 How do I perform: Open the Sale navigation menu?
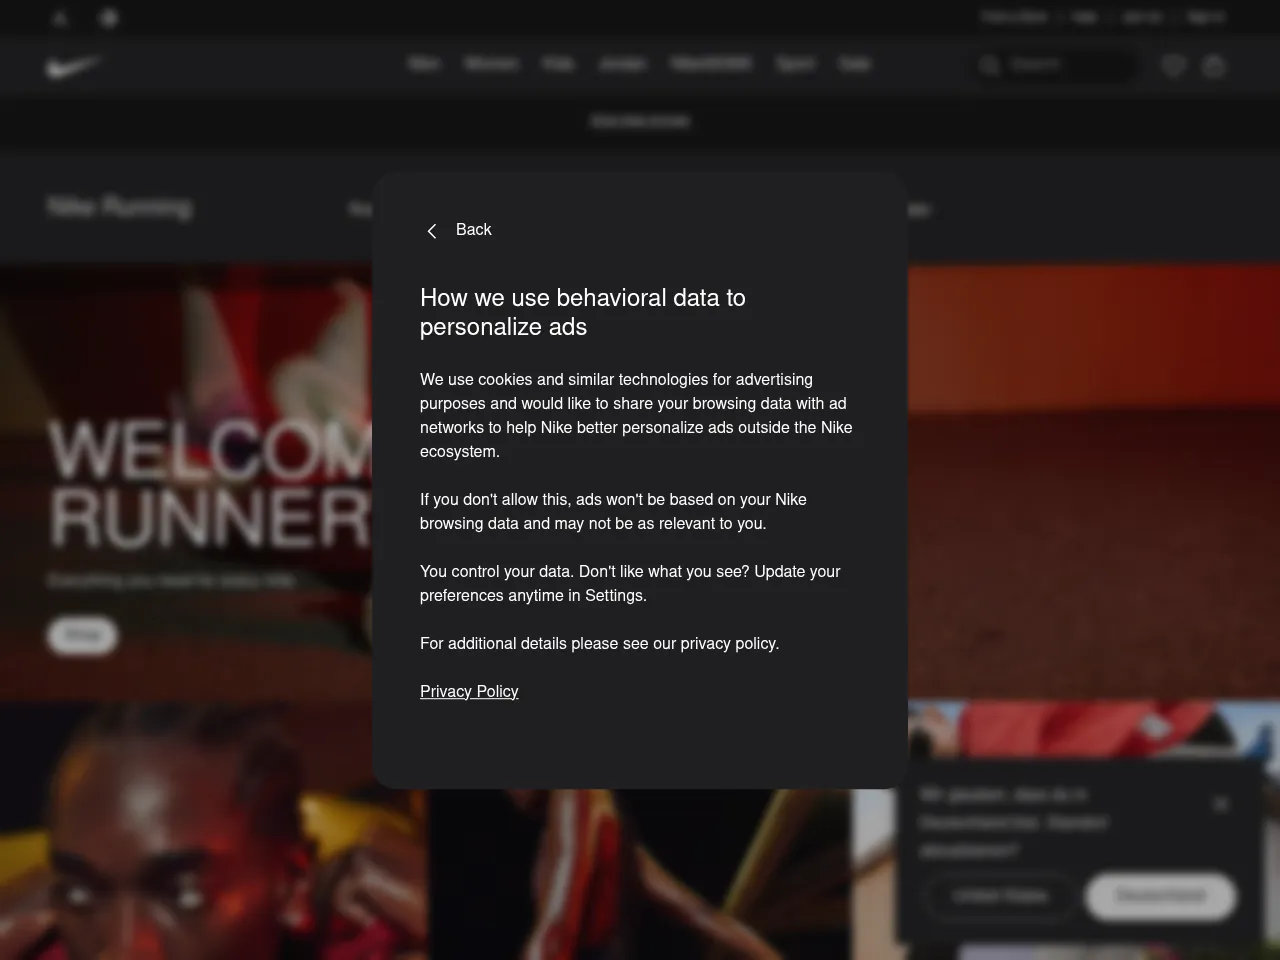(855, 63)
